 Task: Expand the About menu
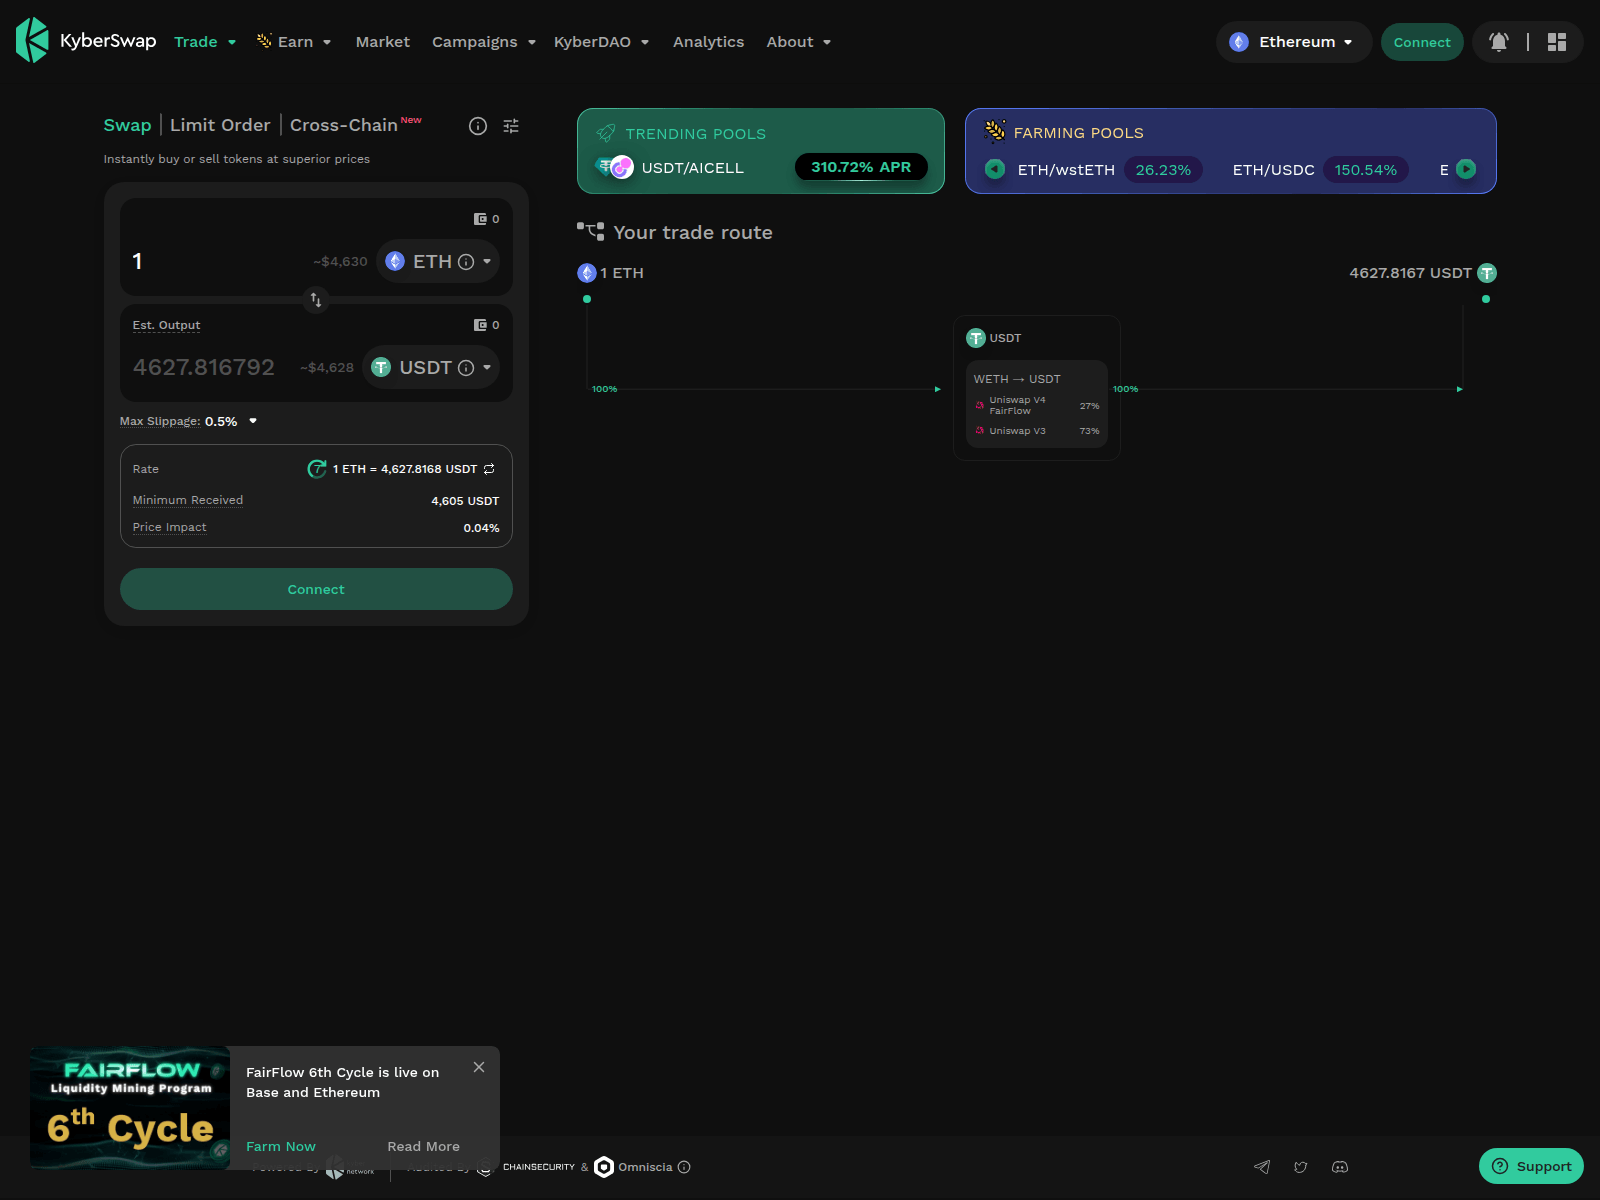pyautogui.click(x=799, y=42)
